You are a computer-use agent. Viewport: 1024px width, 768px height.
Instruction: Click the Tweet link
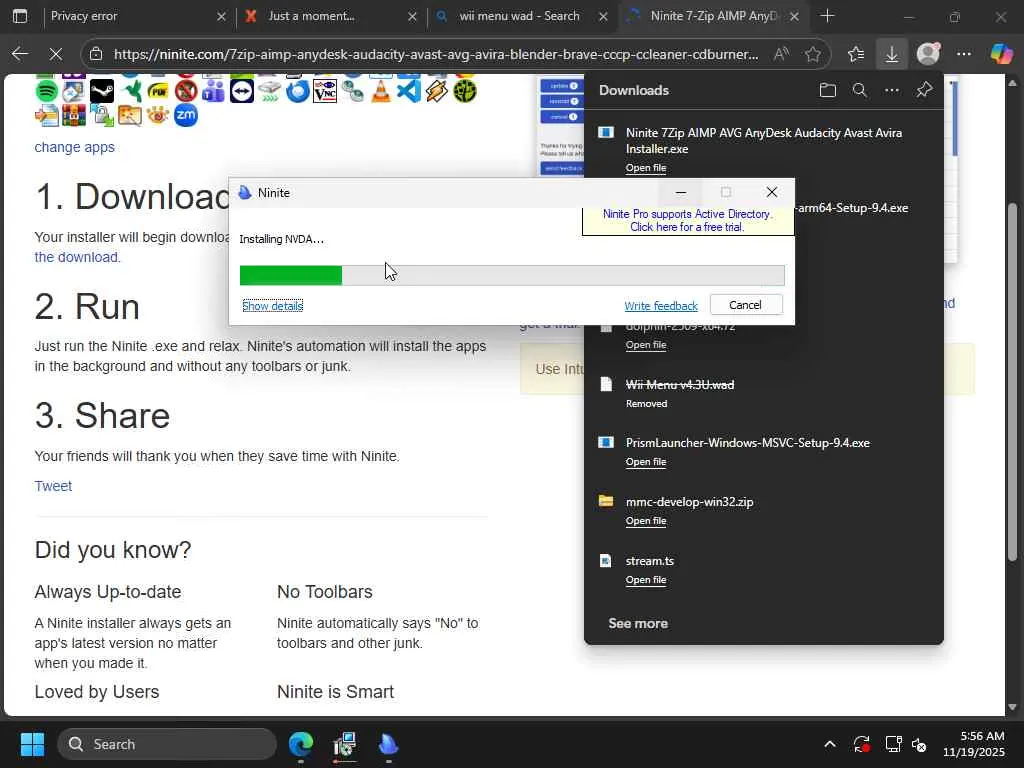click(x=53, y=486)
